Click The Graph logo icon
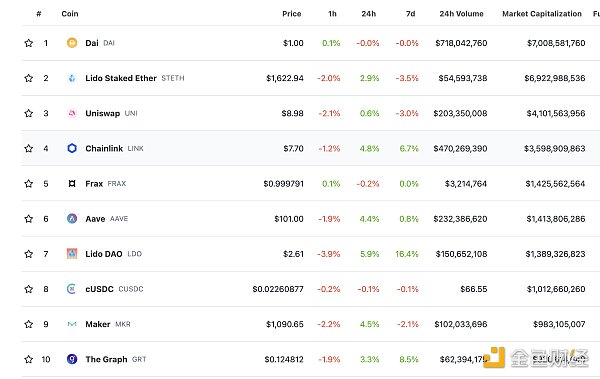 pos(72,359)
